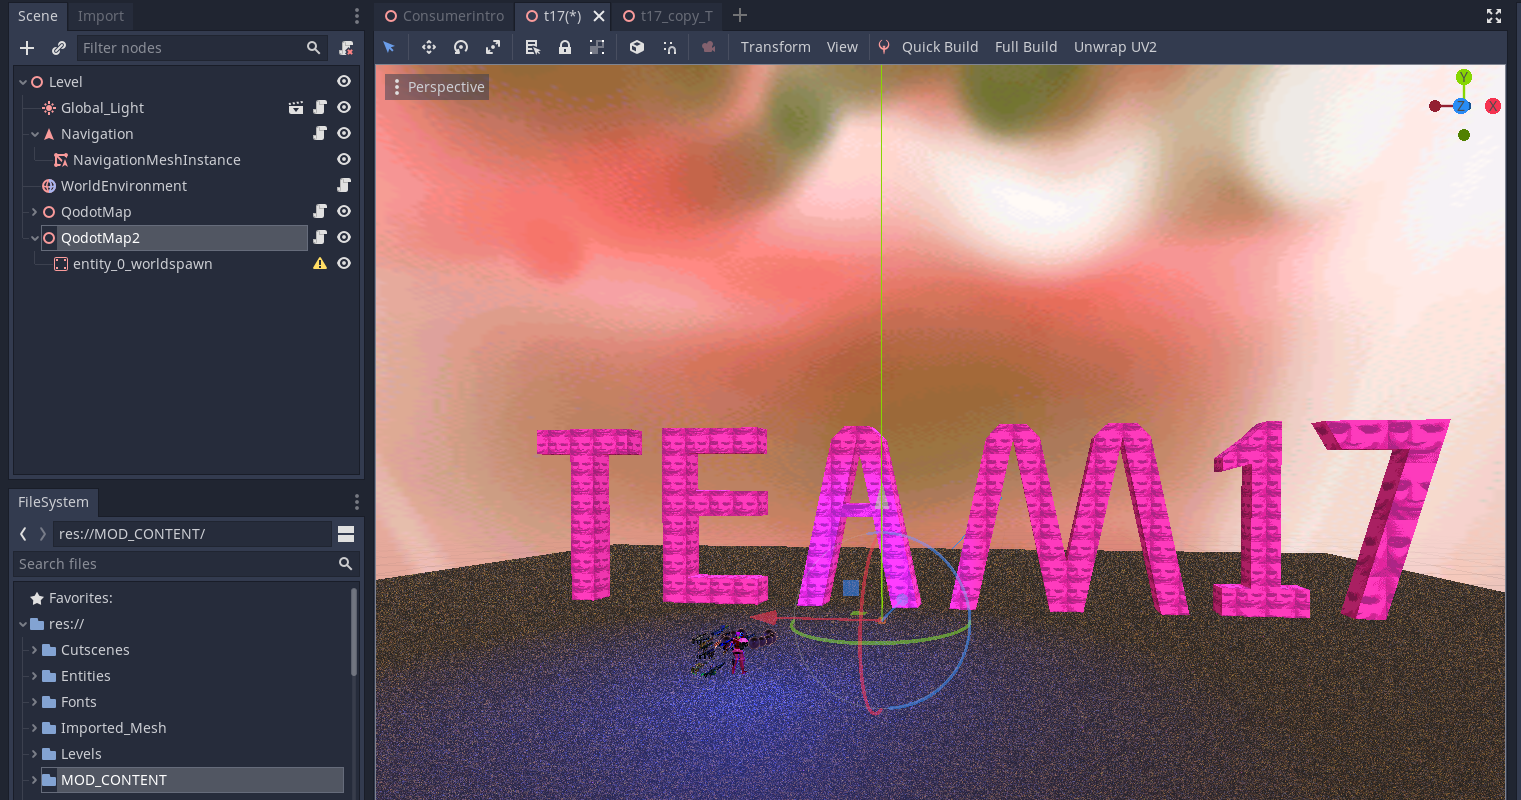
Task: Open the Transform menu
Action: [776, 47]
